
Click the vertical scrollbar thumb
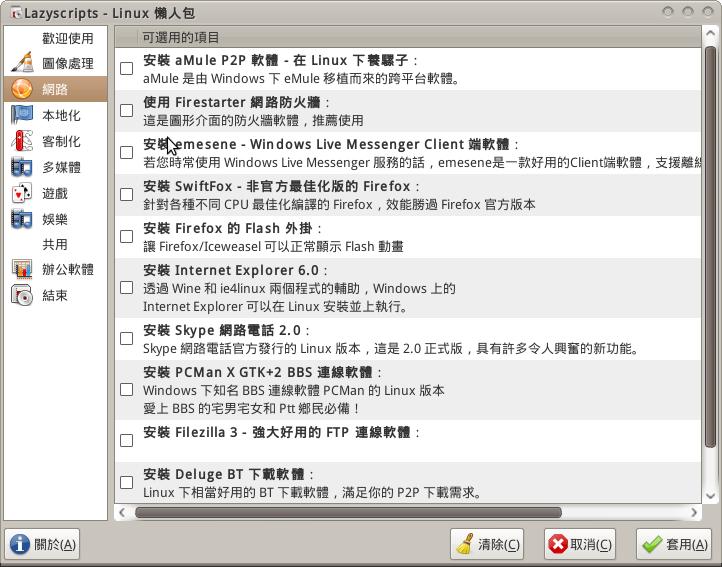pos(710,246)
